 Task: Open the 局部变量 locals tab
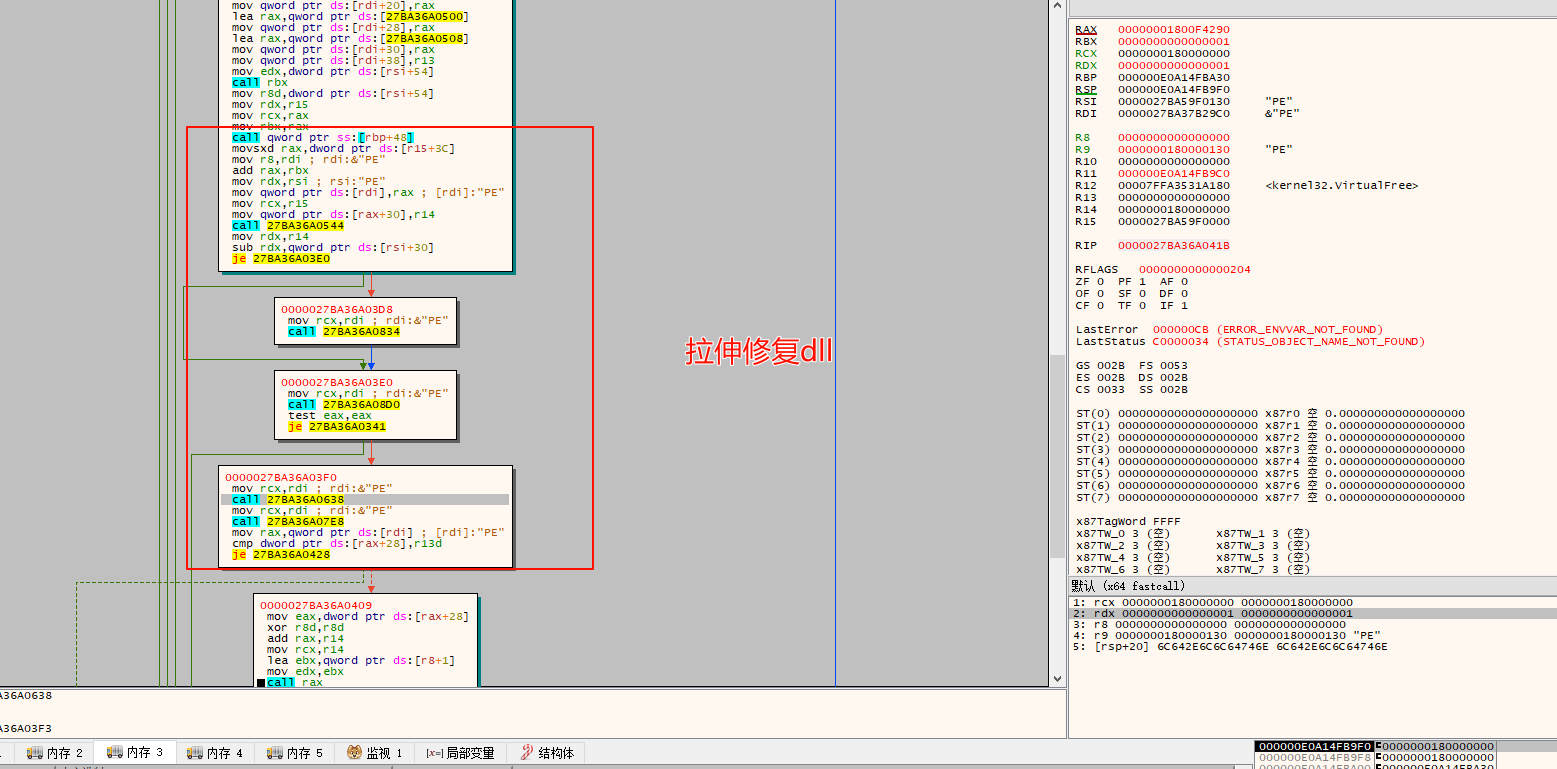(460, 753)
